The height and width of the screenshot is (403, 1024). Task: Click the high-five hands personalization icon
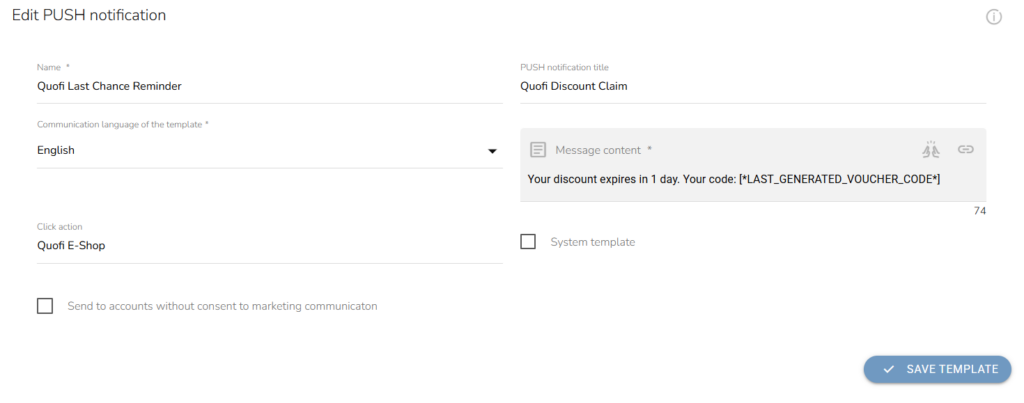click(x=931, y=150)
